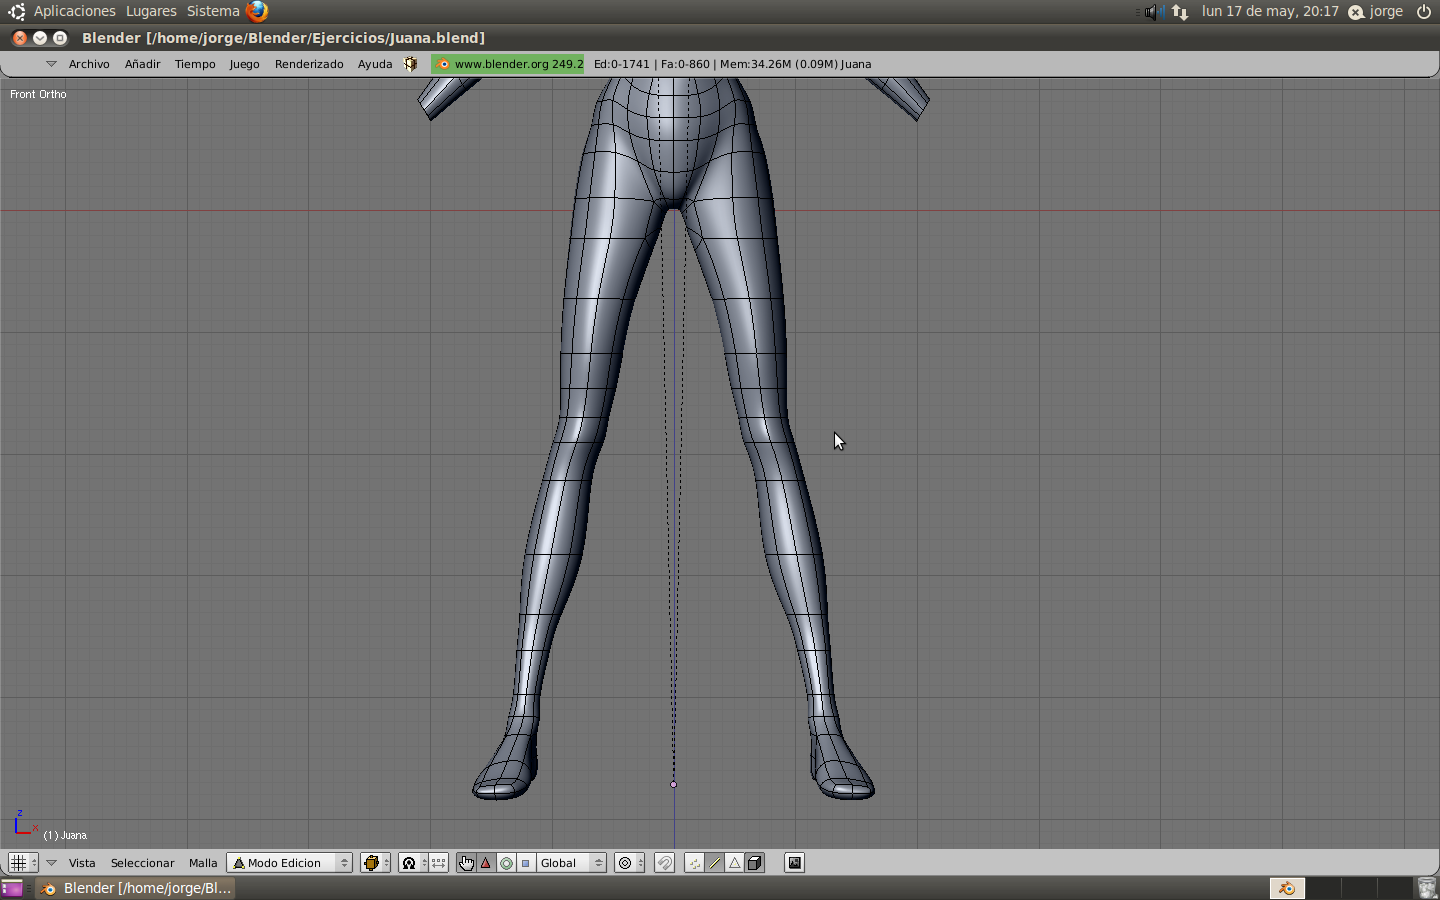The image size is (1440, 900).
Task: Toggle occlude background geometry cube
Action: coord(755,863)
